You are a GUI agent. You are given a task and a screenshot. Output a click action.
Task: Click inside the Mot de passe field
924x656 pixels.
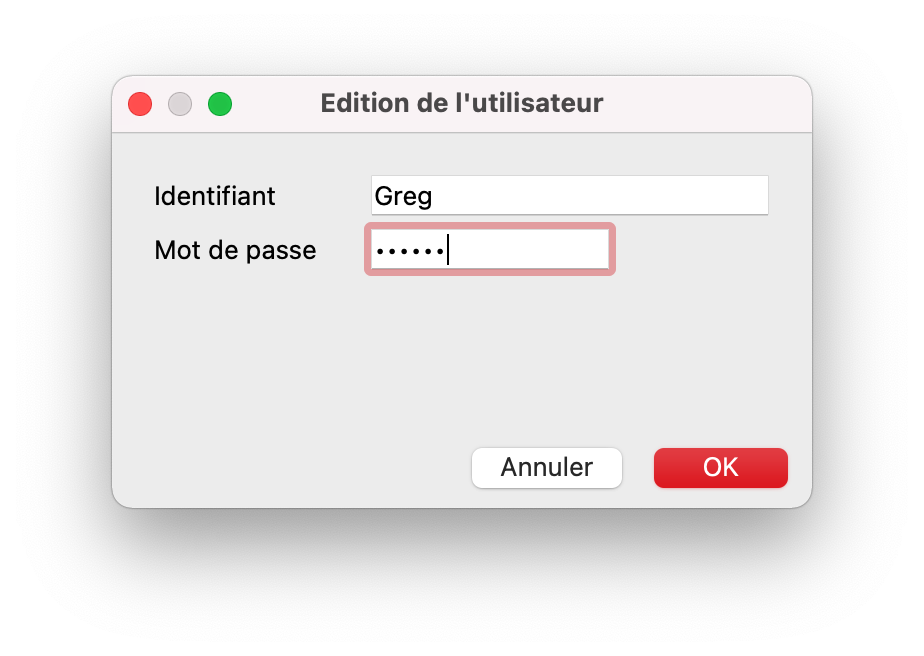489,250
